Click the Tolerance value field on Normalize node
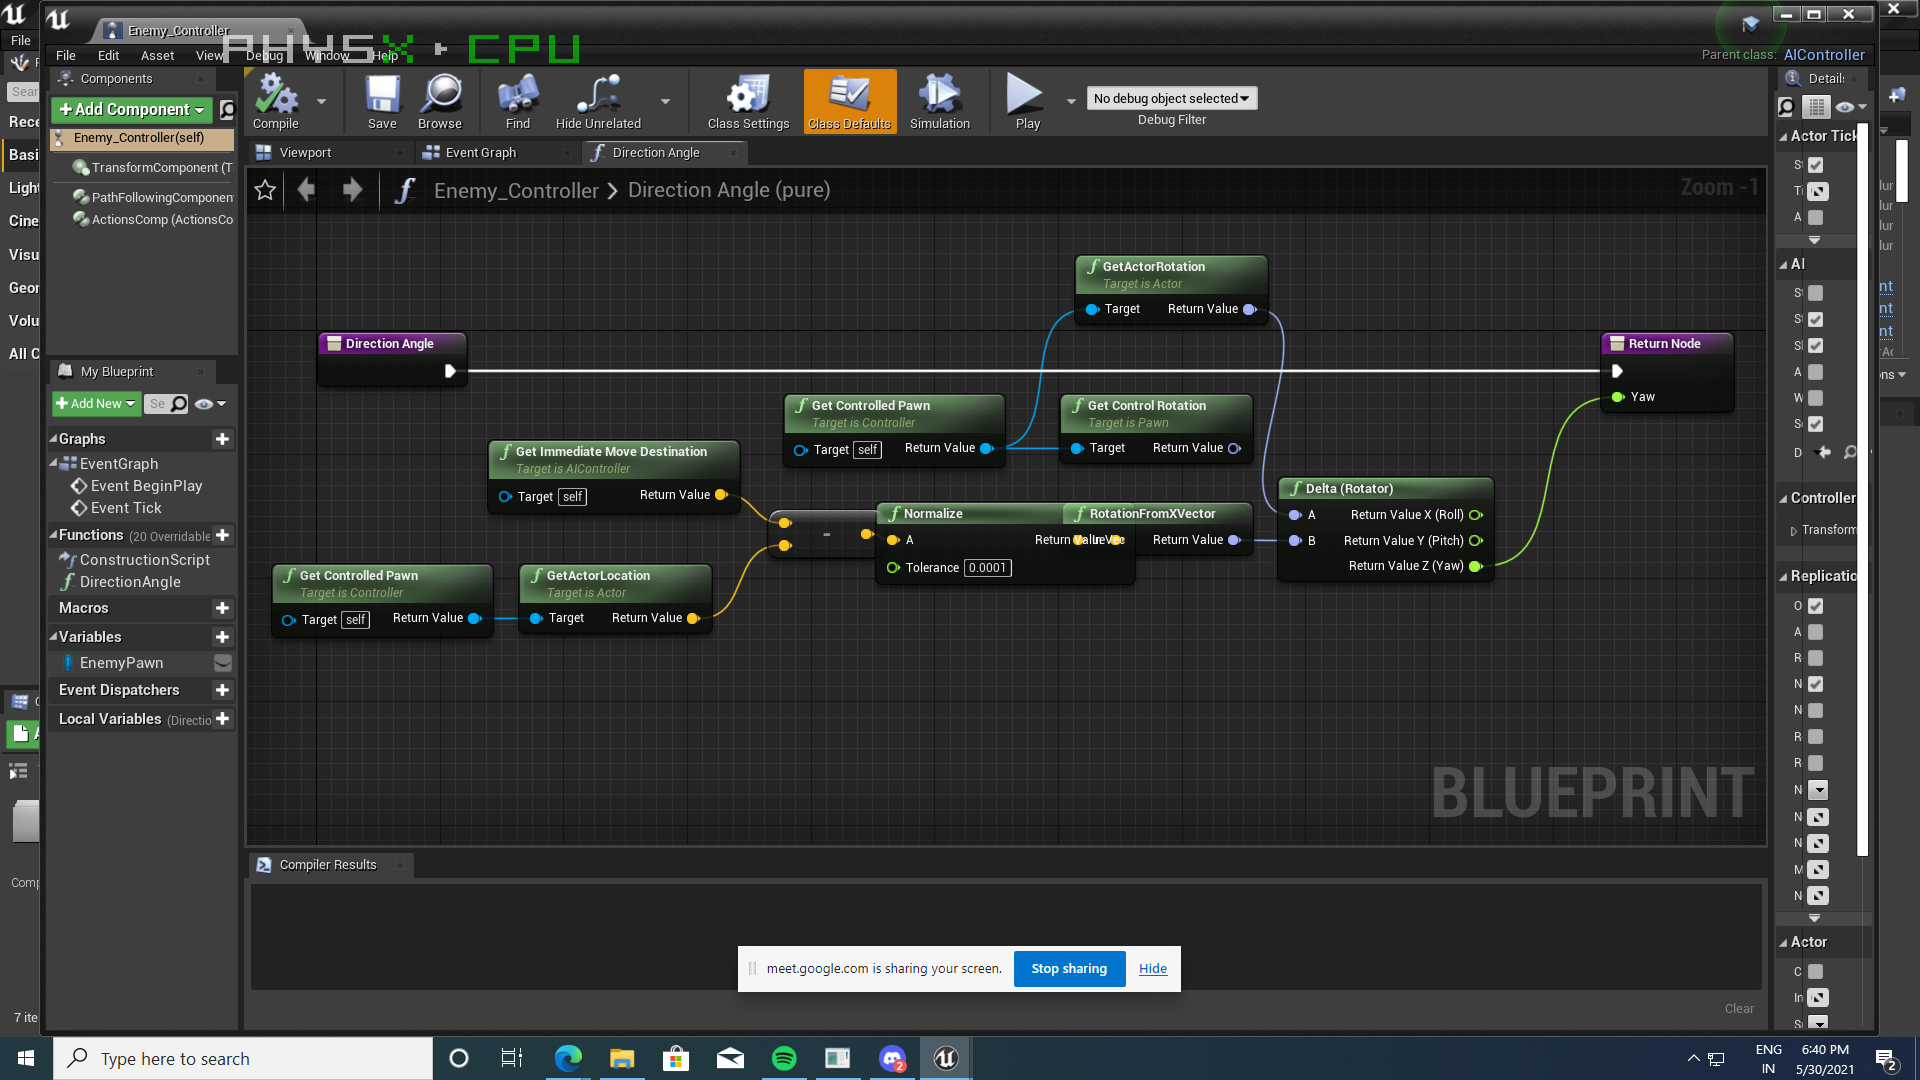The image size is (1920, 1080). tap(987, 568)
